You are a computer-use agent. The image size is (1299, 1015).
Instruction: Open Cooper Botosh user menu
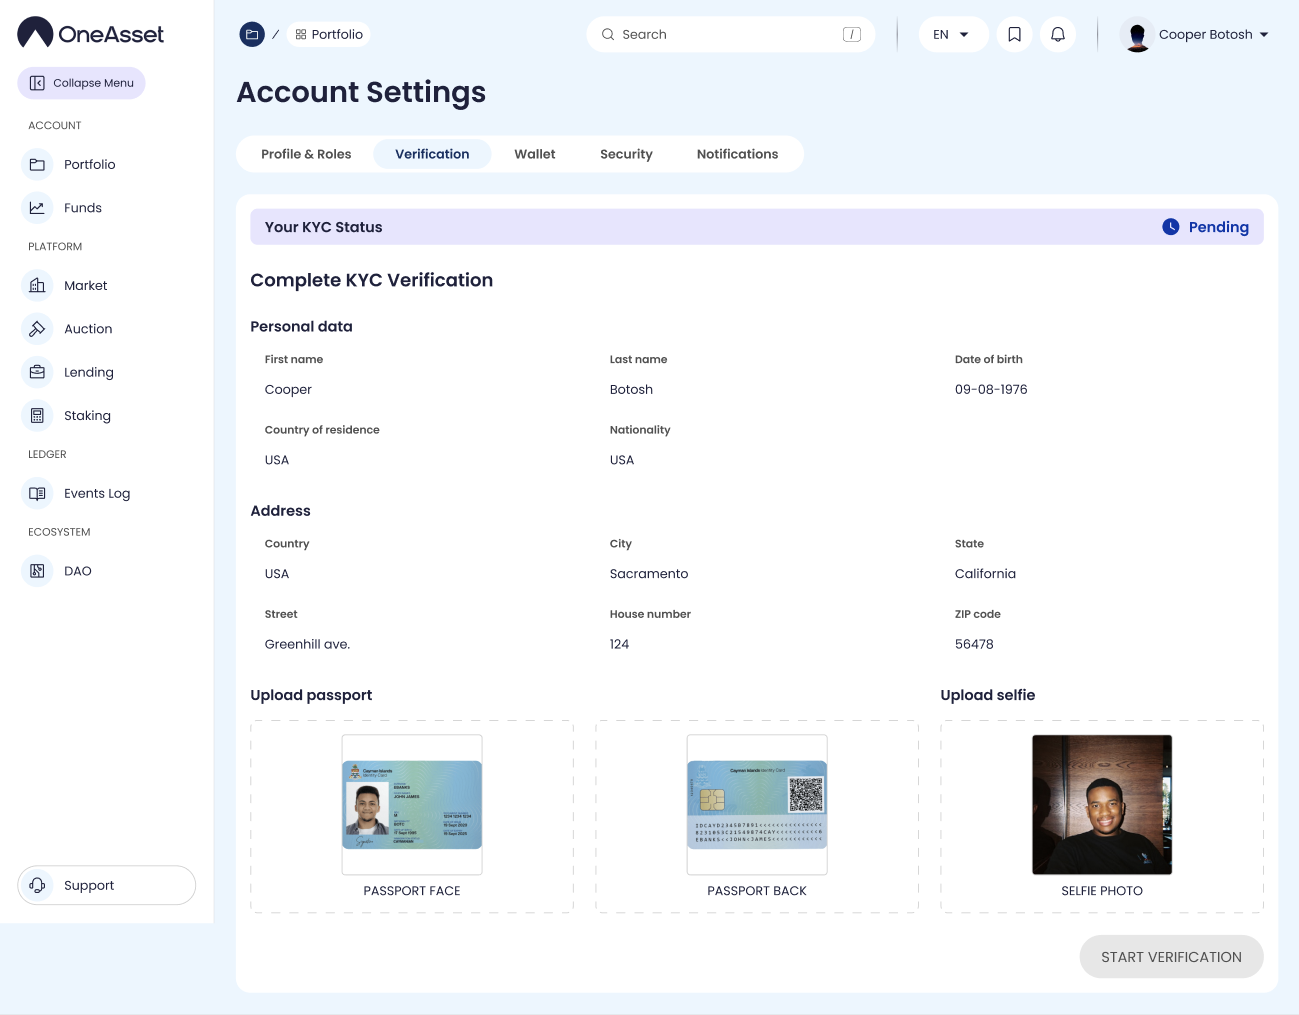(x=1196, y=34)
